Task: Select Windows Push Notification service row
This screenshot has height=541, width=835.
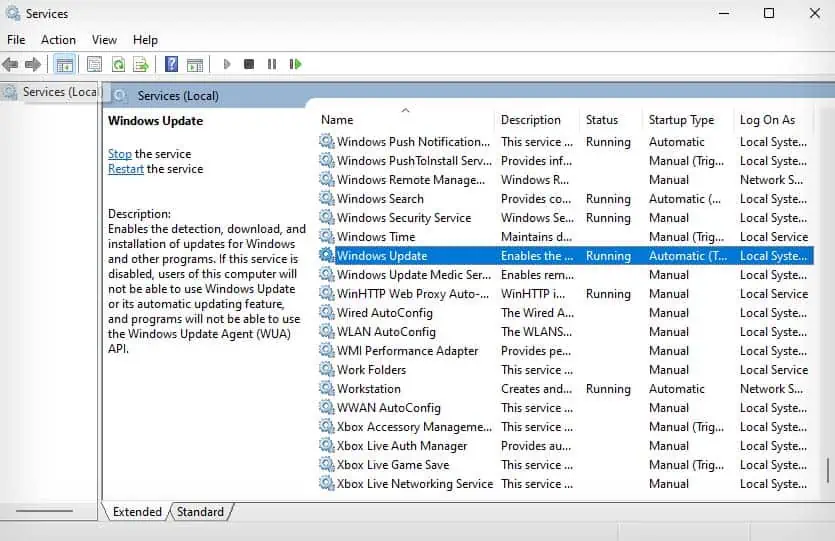Action: (566, 142)
